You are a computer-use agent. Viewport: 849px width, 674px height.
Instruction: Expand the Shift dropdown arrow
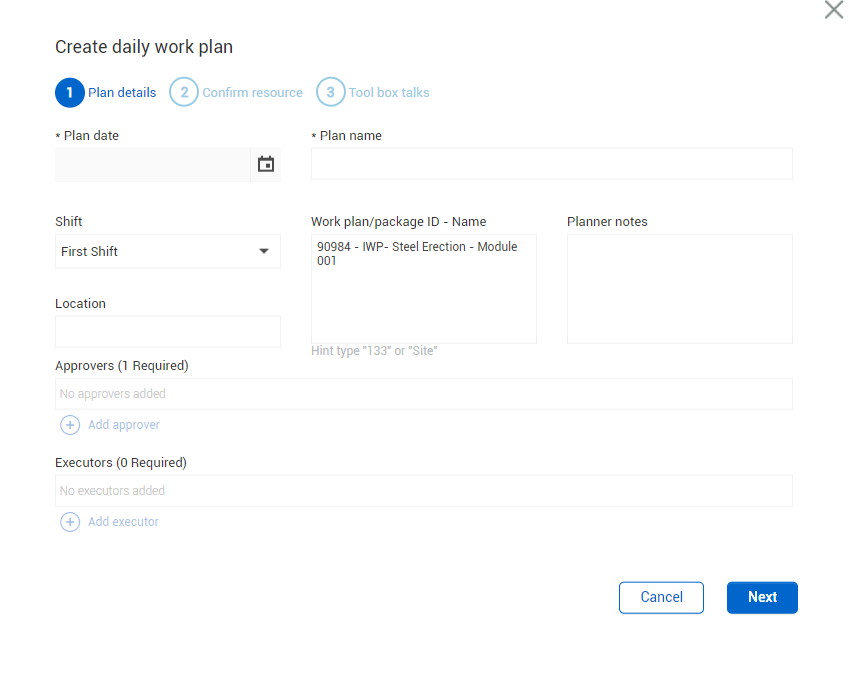coord(264,252)
